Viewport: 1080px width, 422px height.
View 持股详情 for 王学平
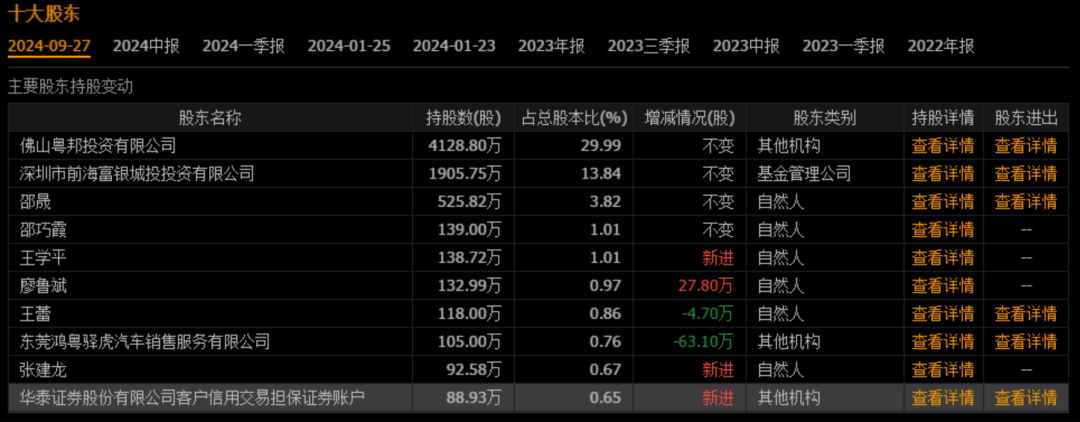click(x=943, y=257)
